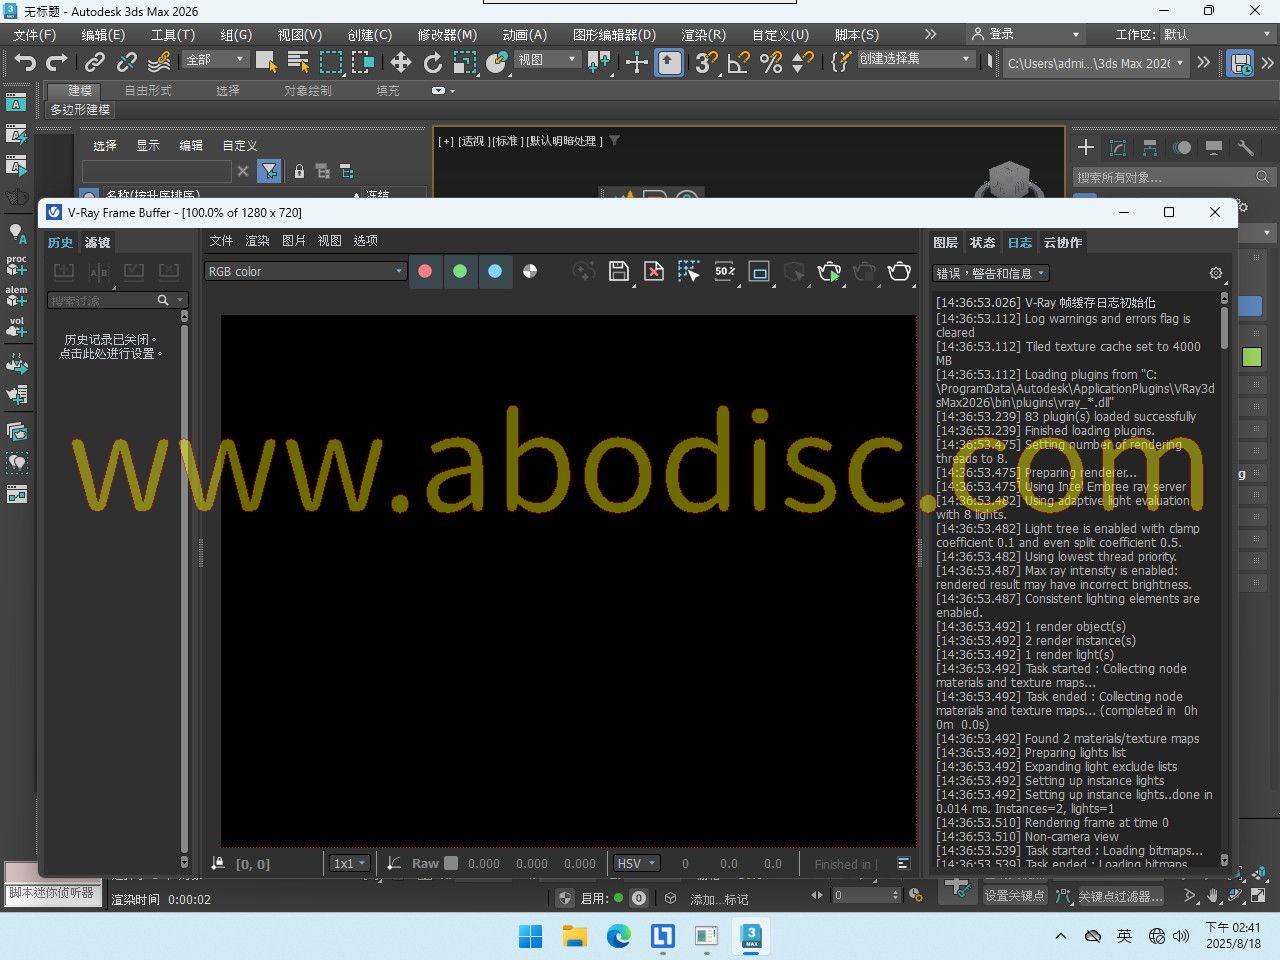Open the RGB color channel dropdown
This screenshot has width=1280, height=960.
click(x=305, y=271)
